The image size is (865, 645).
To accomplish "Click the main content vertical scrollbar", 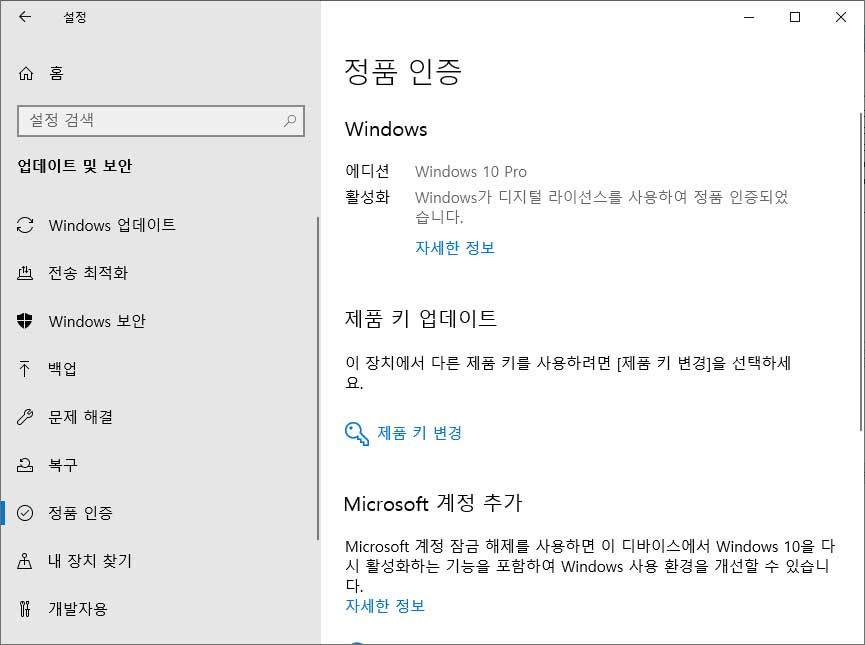I will pos(861,272).
